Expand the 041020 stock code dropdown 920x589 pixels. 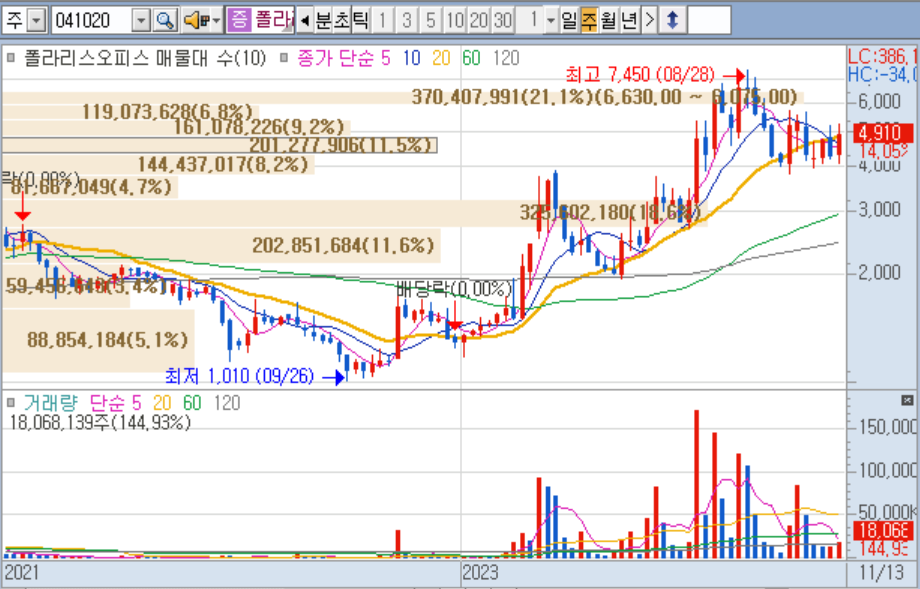pos(141,21)
